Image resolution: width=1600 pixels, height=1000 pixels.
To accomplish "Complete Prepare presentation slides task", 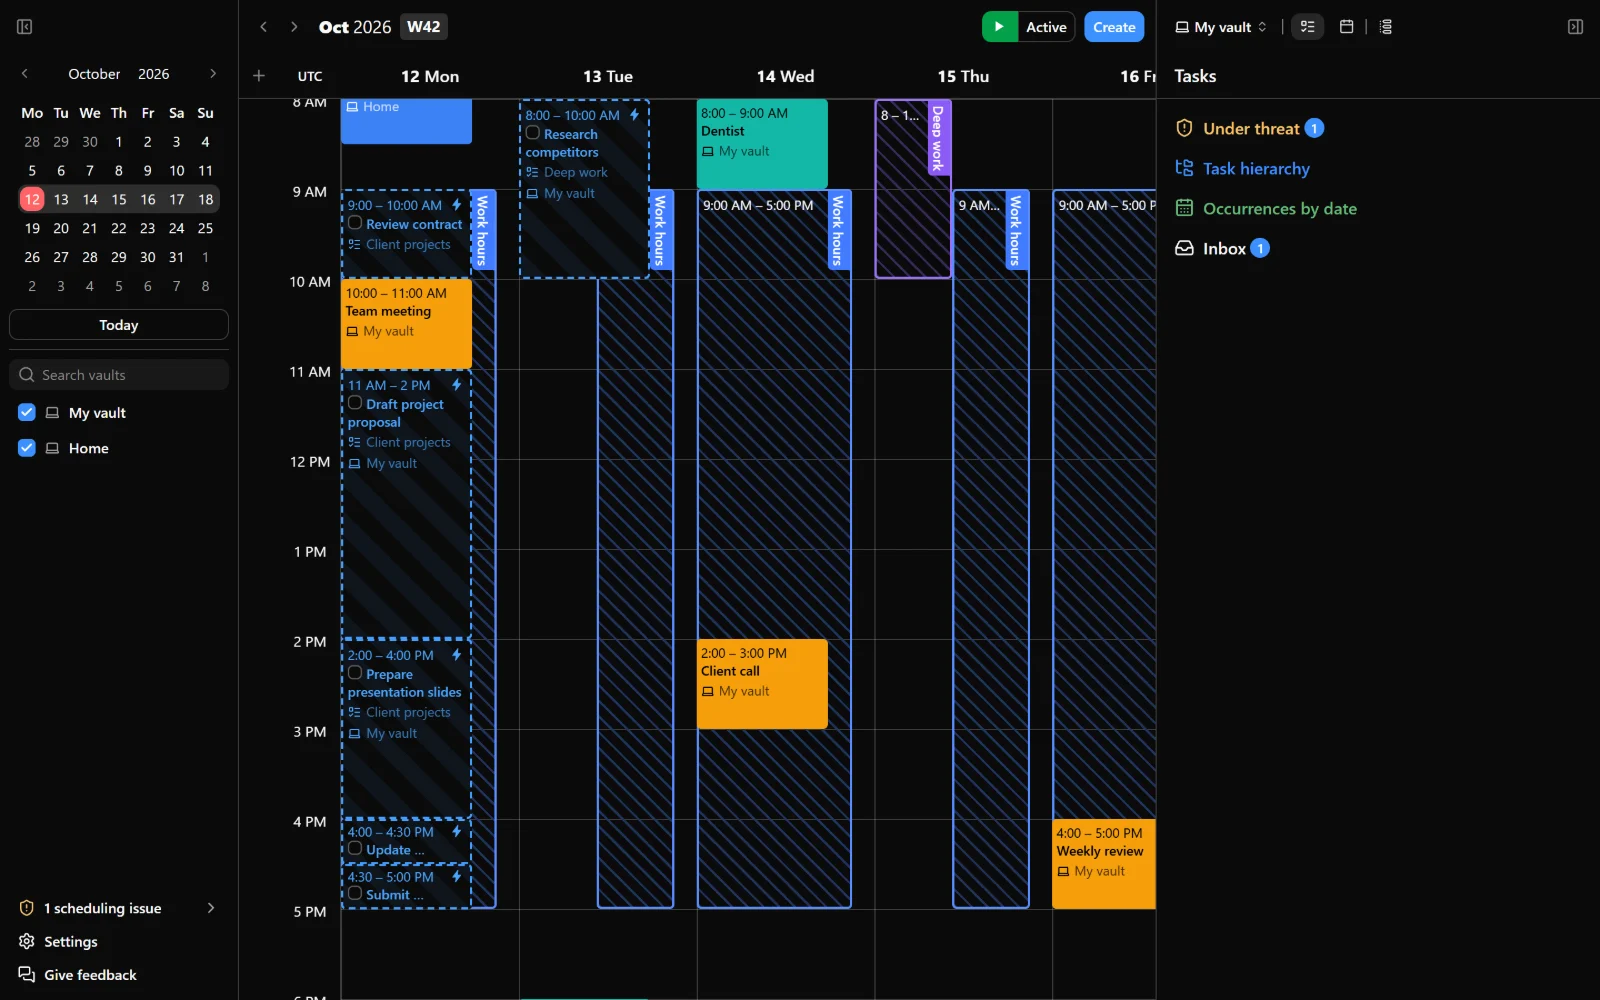I will point(355,673).
